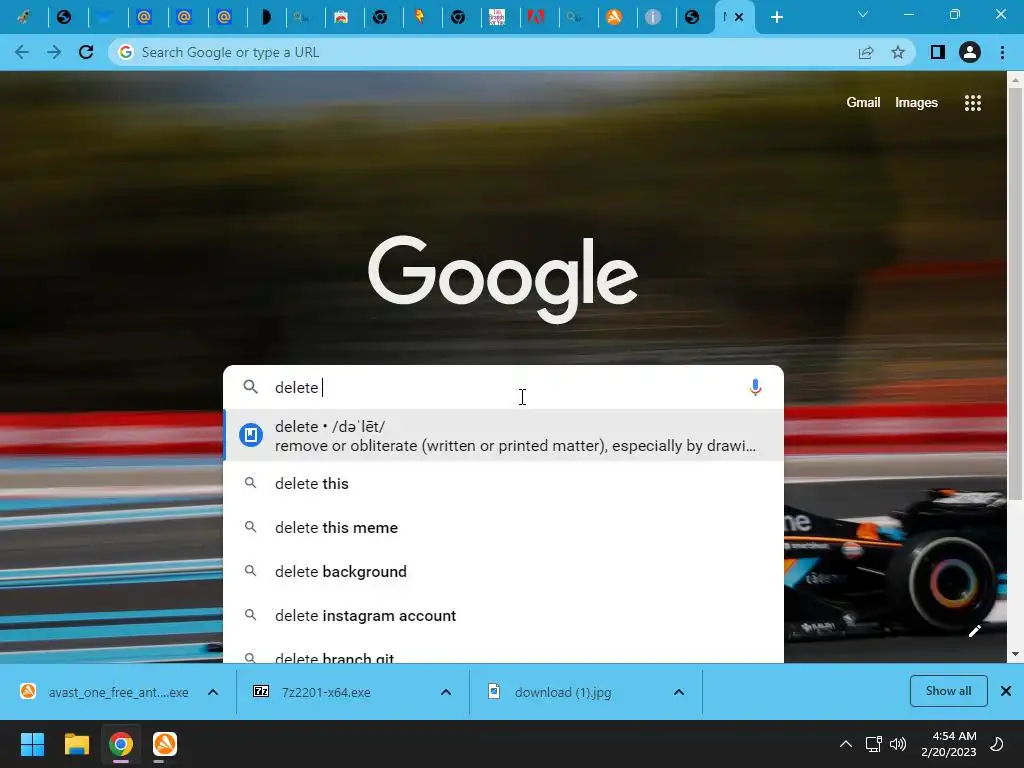Open Windows Start menu

click(x=32, y=744)
